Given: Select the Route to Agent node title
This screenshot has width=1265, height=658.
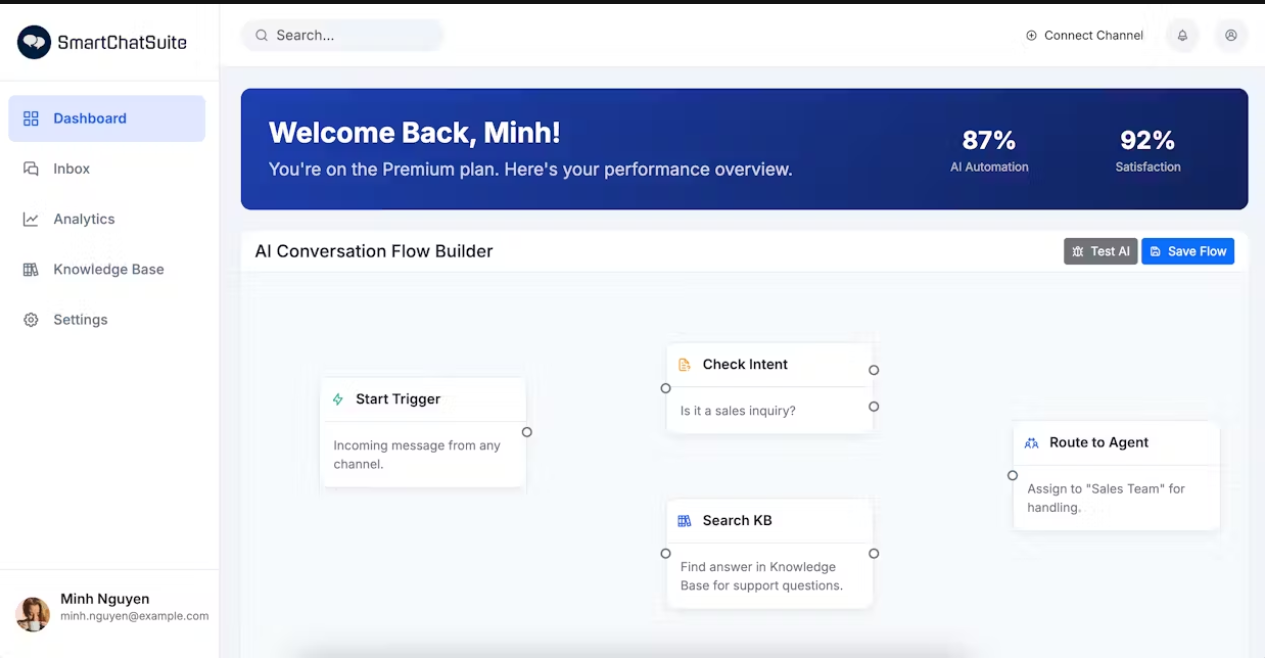Looking at the screenshot, I should point(1099,443).
